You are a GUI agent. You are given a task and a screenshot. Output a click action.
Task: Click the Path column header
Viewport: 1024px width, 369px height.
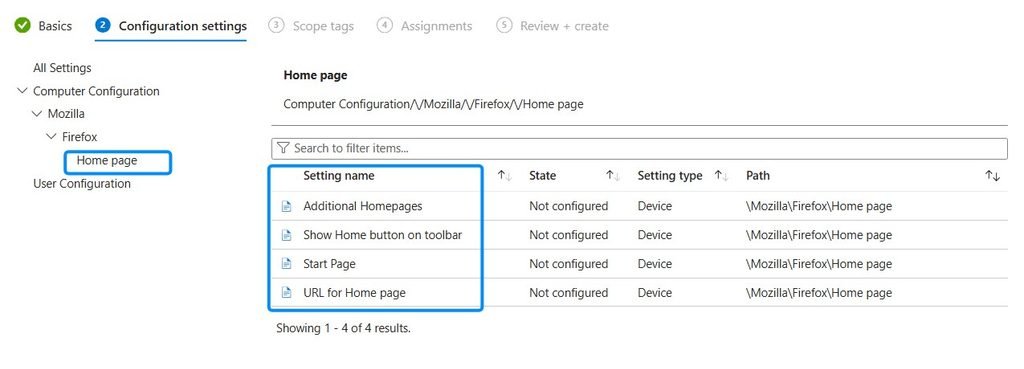point(758,176)
